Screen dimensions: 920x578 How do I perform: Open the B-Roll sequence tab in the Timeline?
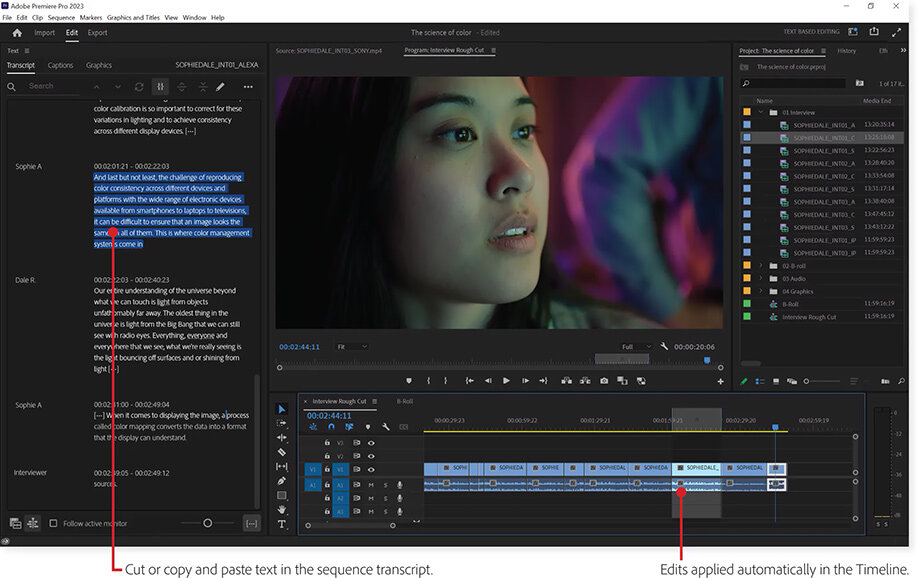pyautogui.click(x=404, y=401)
